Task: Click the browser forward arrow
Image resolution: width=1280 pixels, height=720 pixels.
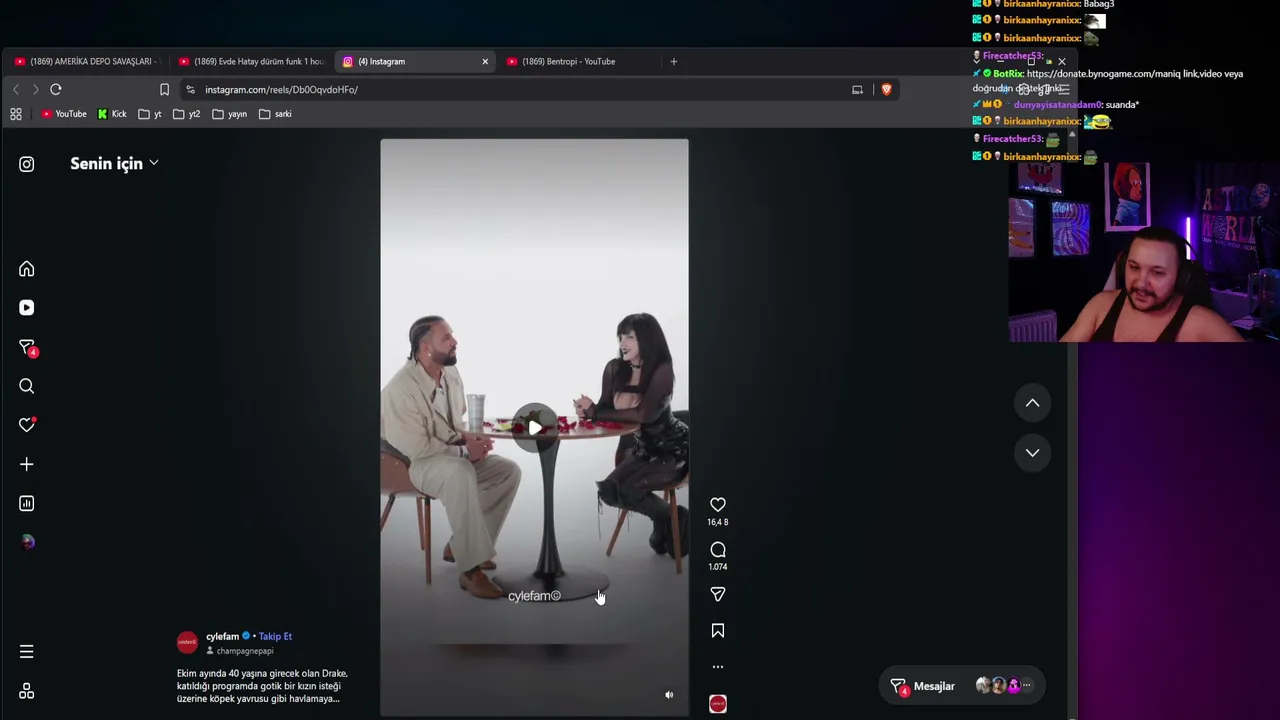Action: 35,89
